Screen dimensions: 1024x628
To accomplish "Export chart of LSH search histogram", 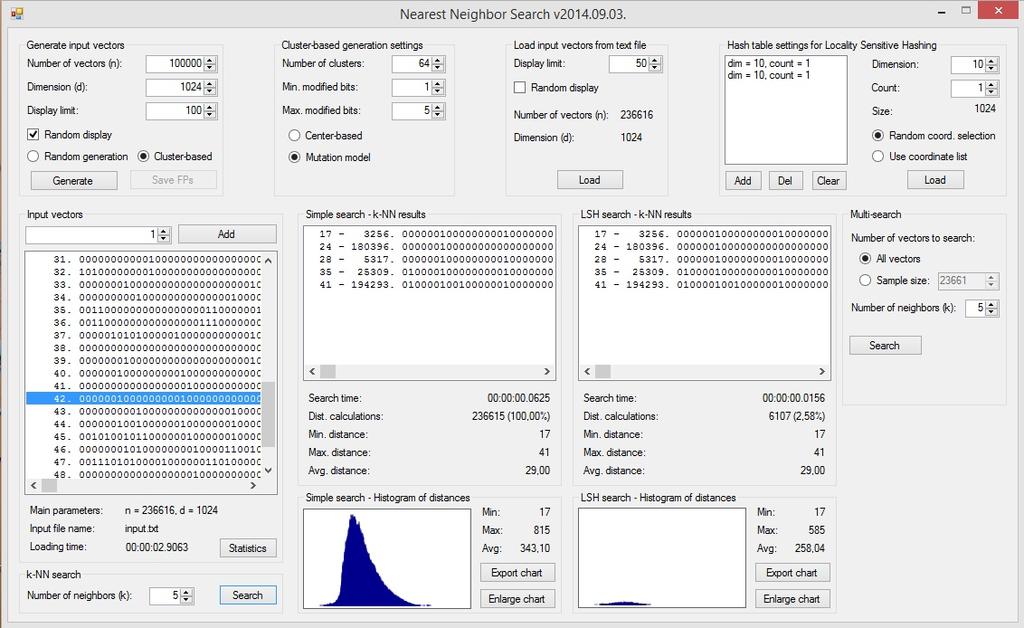I will (x=792, y=573).
